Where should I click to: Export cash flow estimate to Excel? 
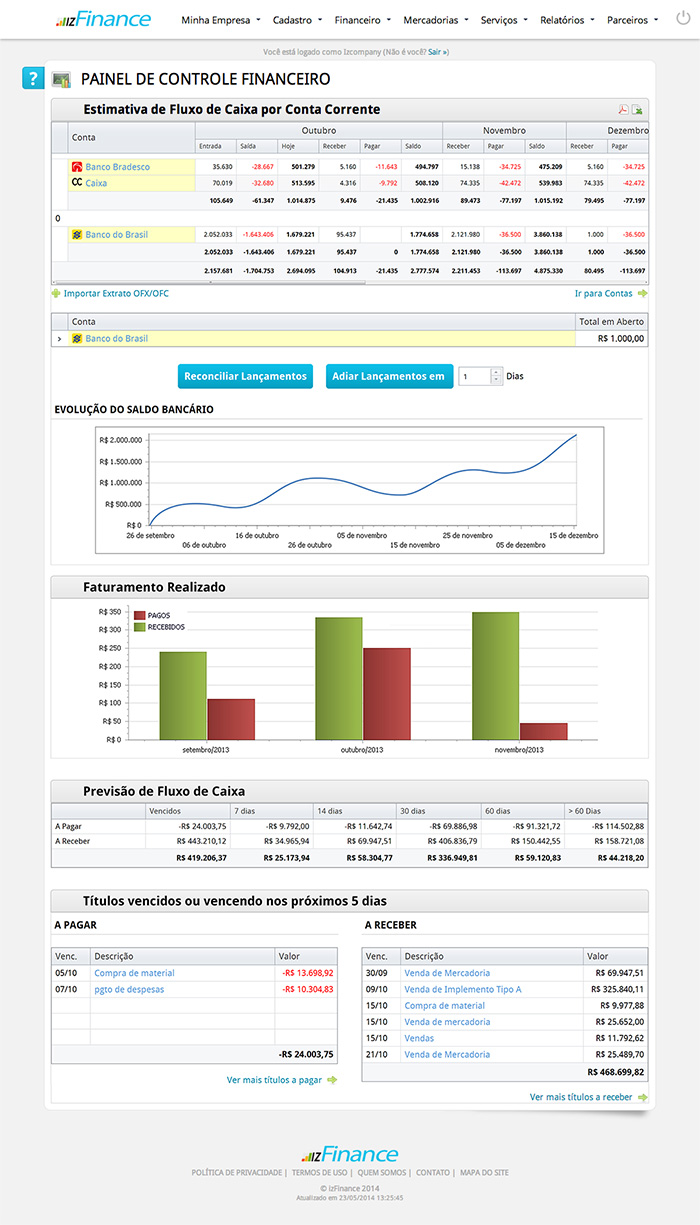tap(637, 110)
